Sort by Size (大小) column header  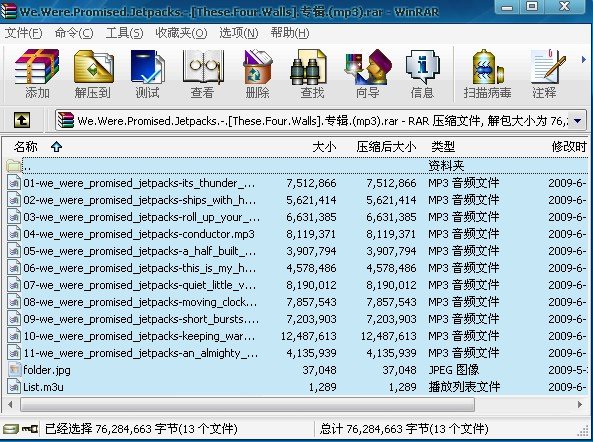(x=324, y=146)
